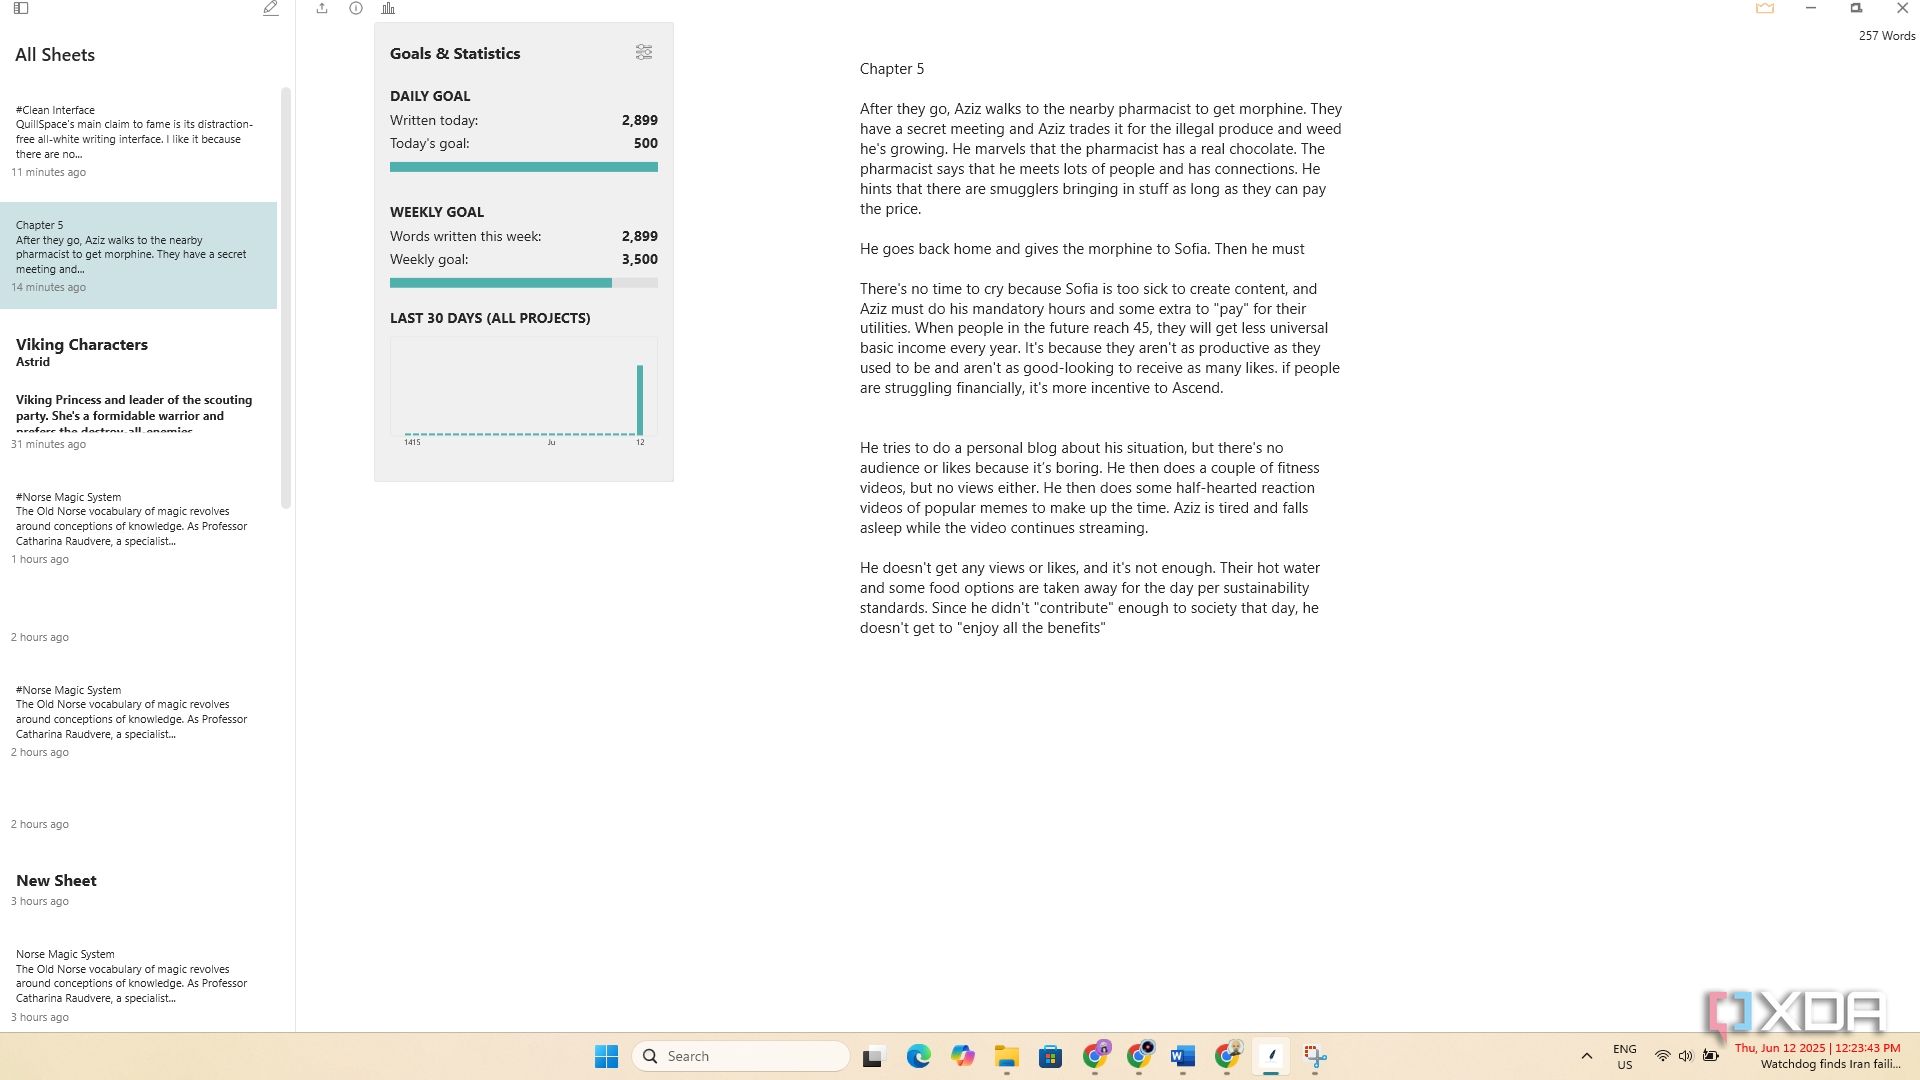
Task: Open Microsoft Word from the taskbar
Action: click(x=1183, y=1056)
